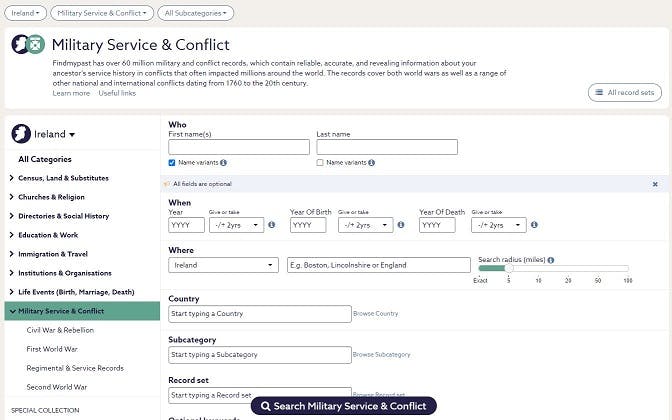This screenshot has height=420, width=672.
Task: Expand Immigration & Travel category
Action: pyautogui.click(x=12, y=254)
